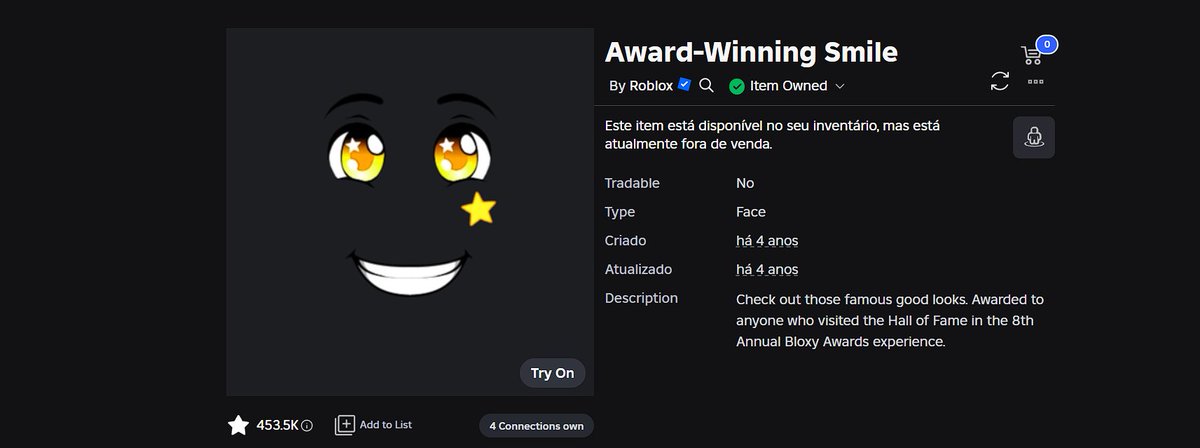Click the refresh arrows icon
Screen dimensions: 1200x448
(1000, 81)
